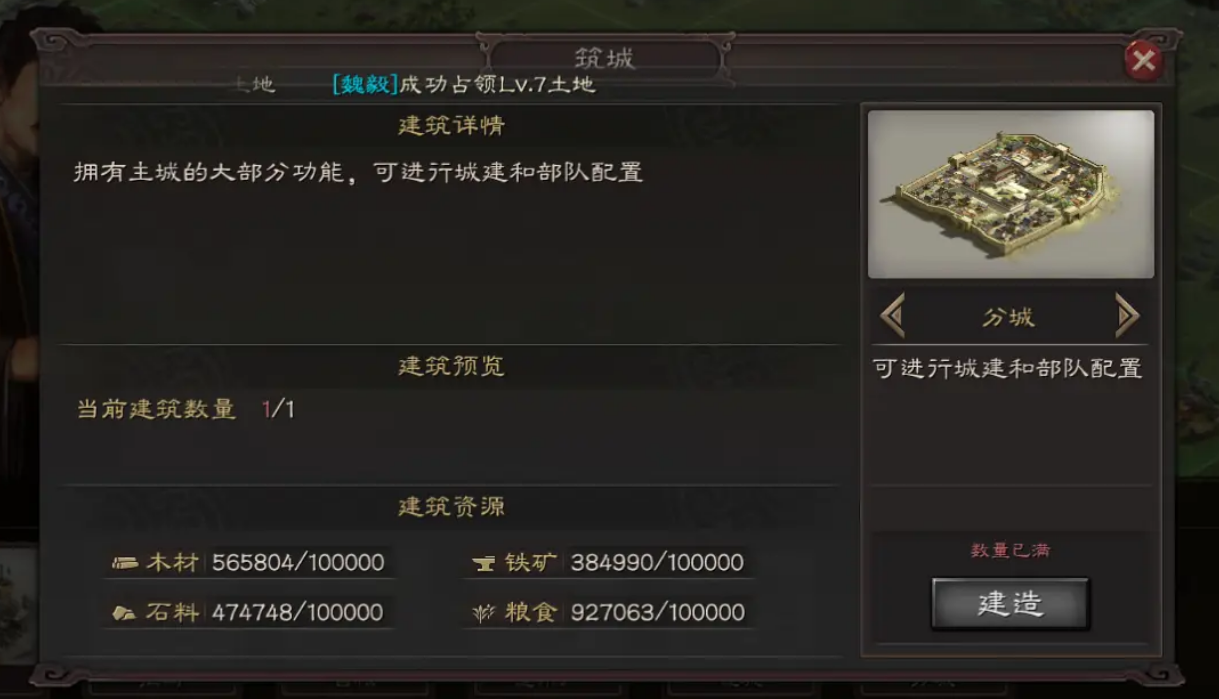Click the wood (木材) resource icon
This screenshot has width=1219, height=699.
(x=125, y=563)
